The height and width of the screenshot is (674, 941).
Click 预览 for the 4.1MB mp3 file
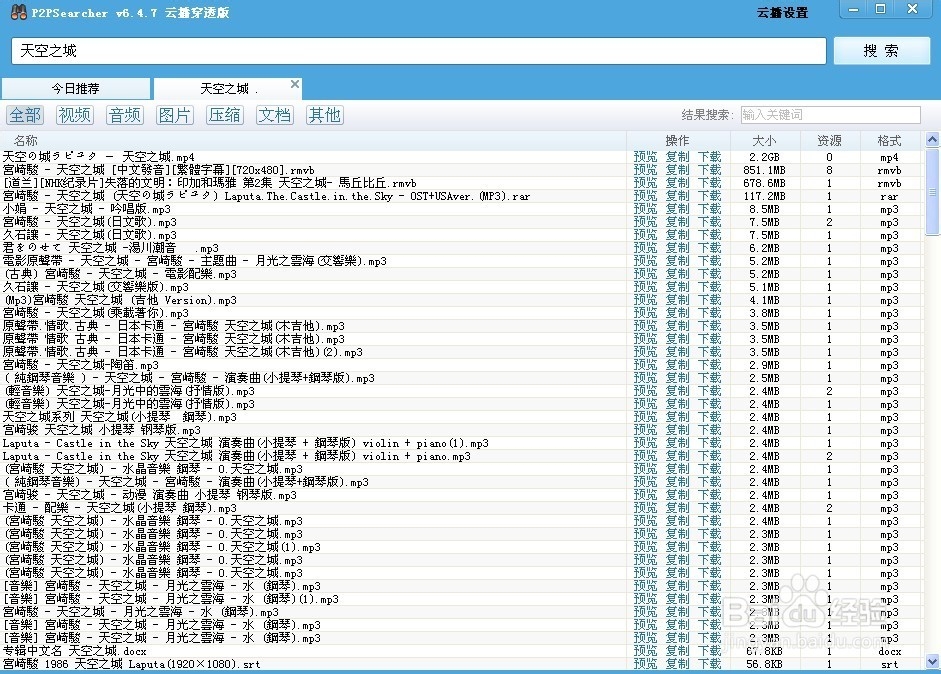coord(645,300)
